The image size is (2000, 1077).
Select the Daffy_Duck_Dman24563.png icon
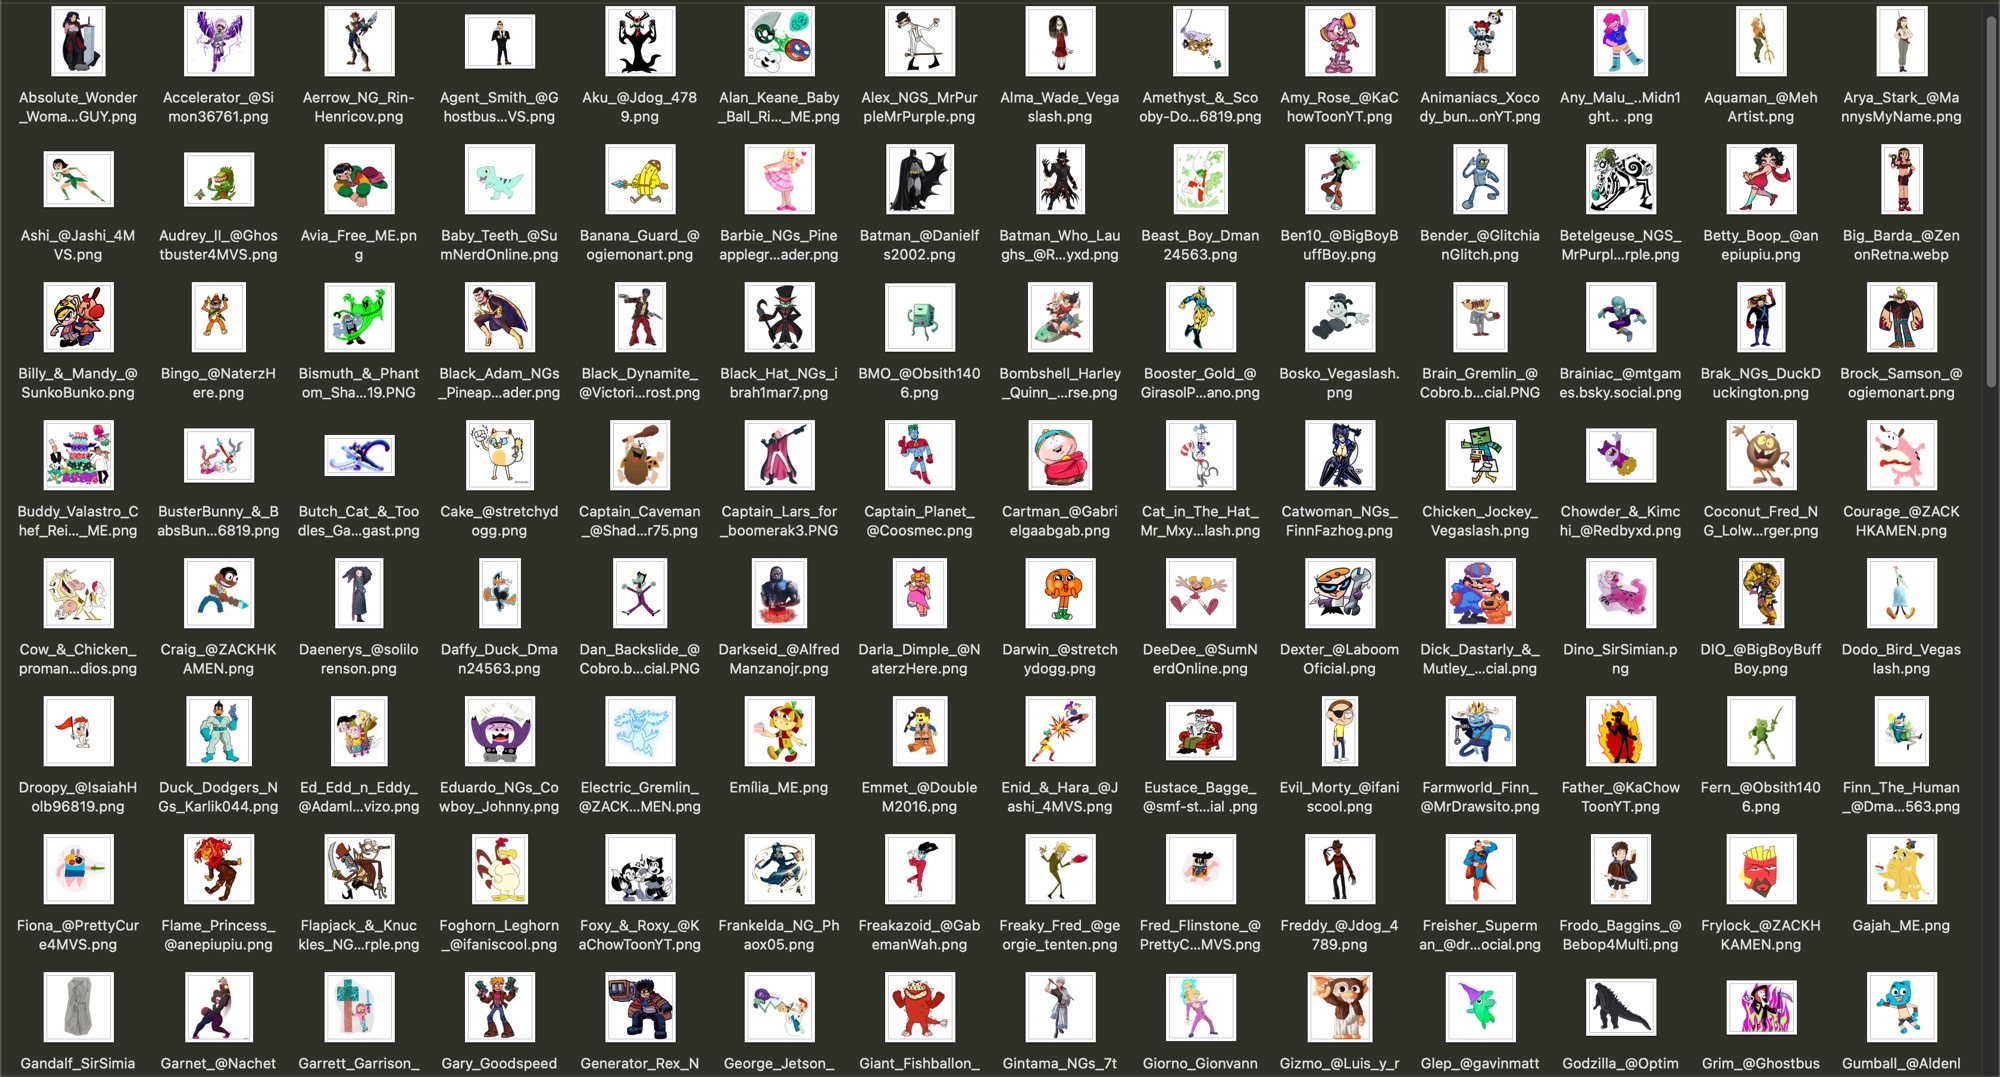coord(499,594)
